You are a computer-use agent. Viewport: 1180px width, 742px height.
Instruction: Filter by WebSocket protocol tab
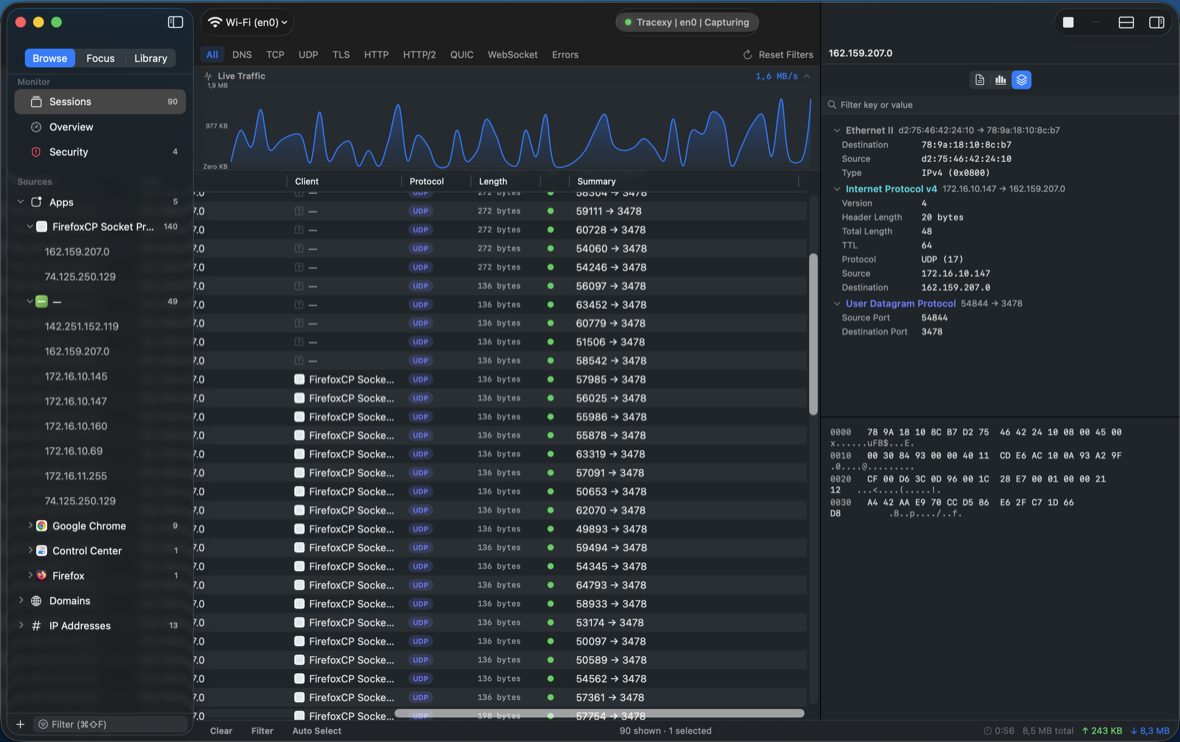pyautogui.click(x=512, y=55)
